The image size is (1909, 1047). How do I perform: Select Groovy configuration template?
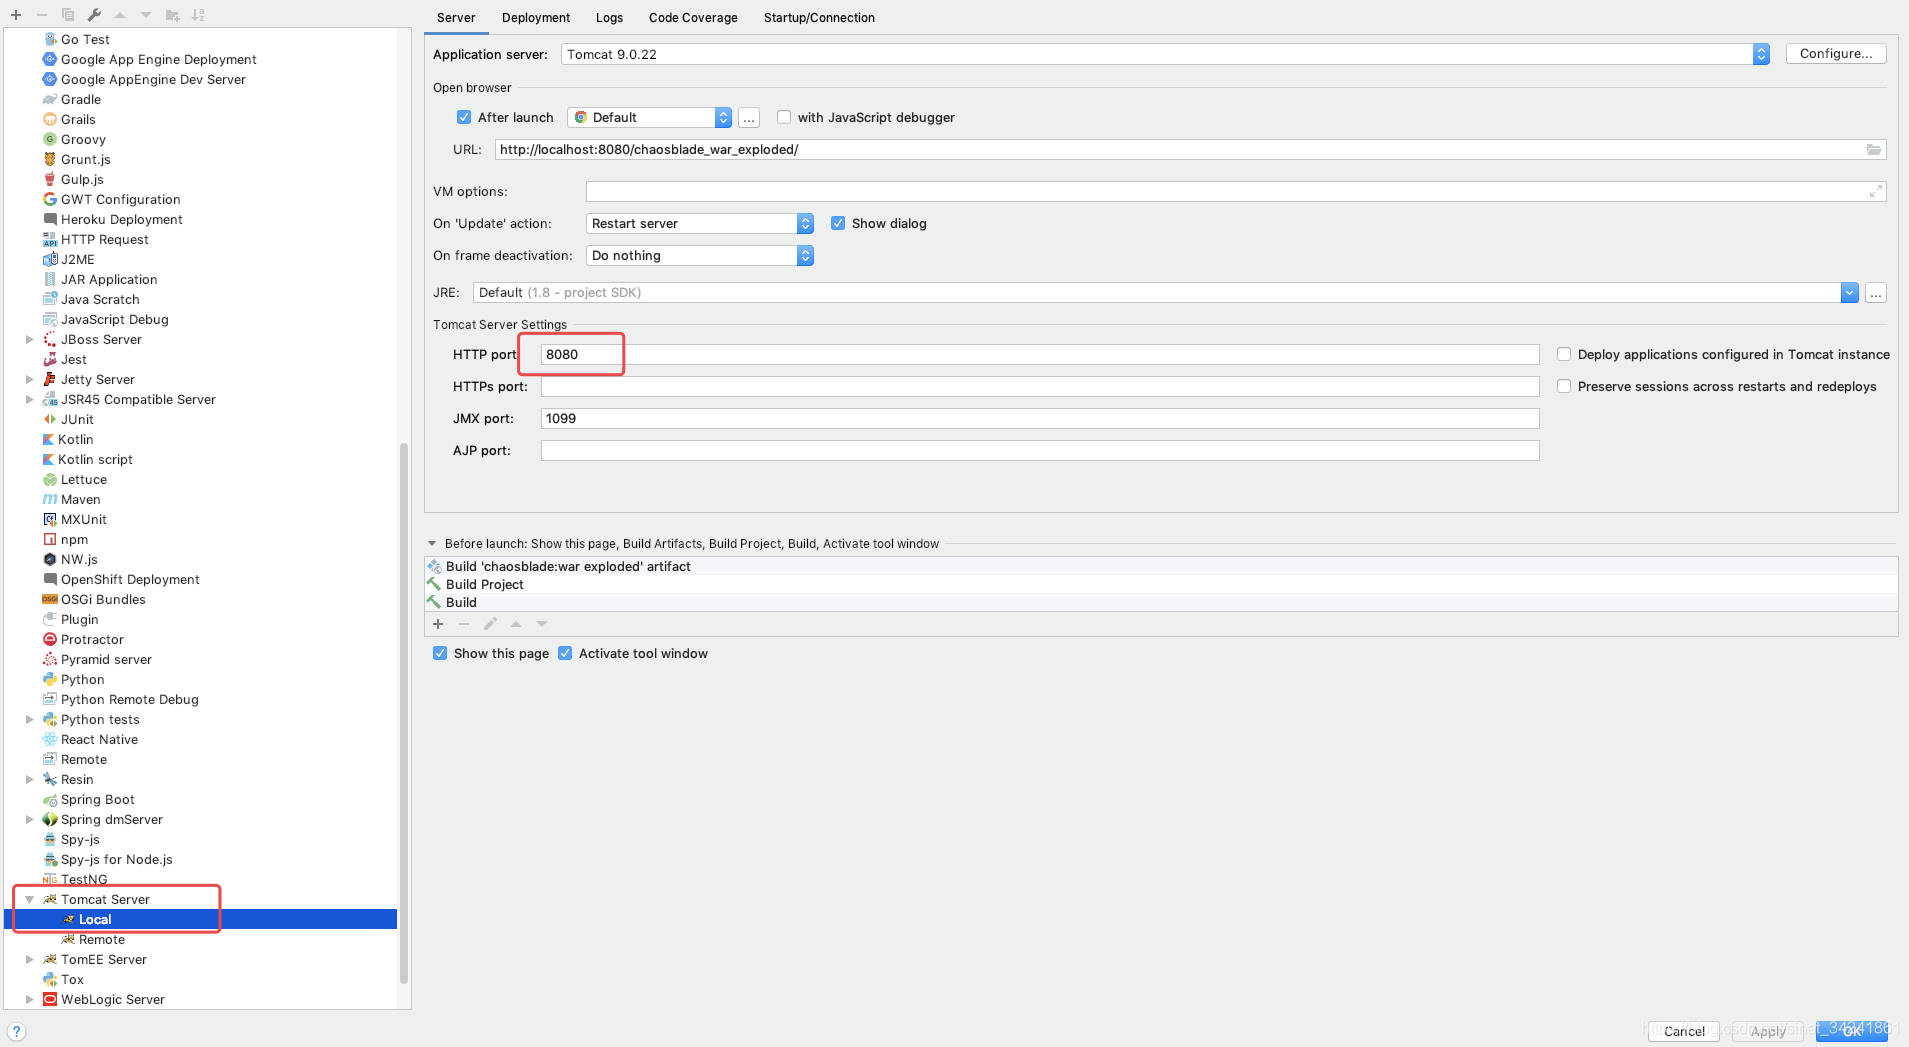pos(83,139)
